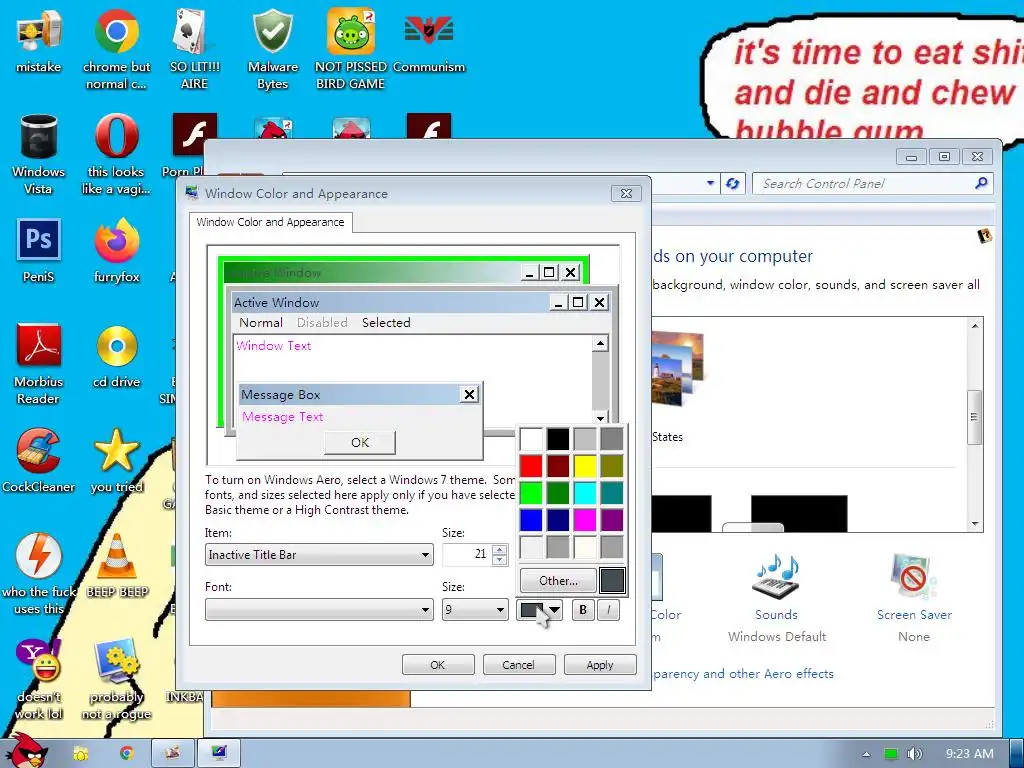Open Screen Saver icon in Personalization window

[914, 577]
